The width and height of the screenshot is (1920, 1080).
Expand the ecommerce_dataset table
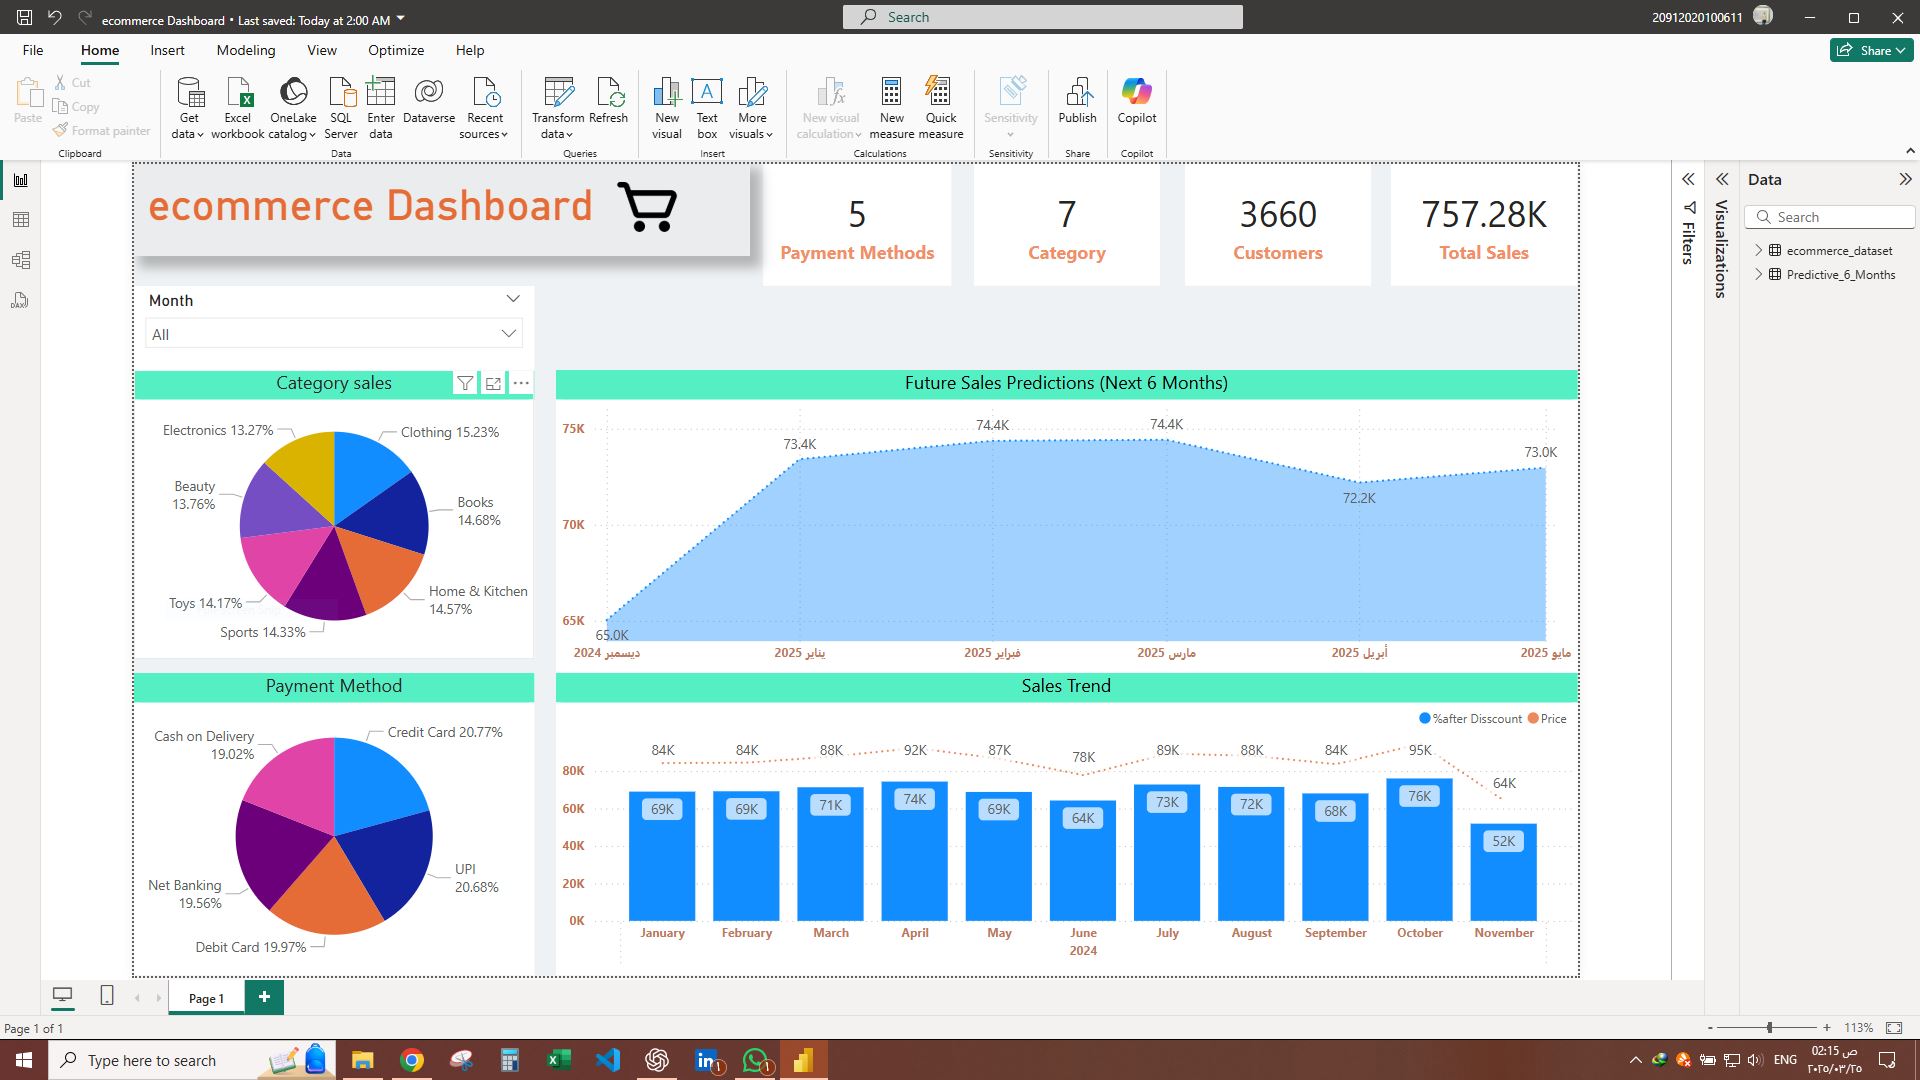point(1759,251)
